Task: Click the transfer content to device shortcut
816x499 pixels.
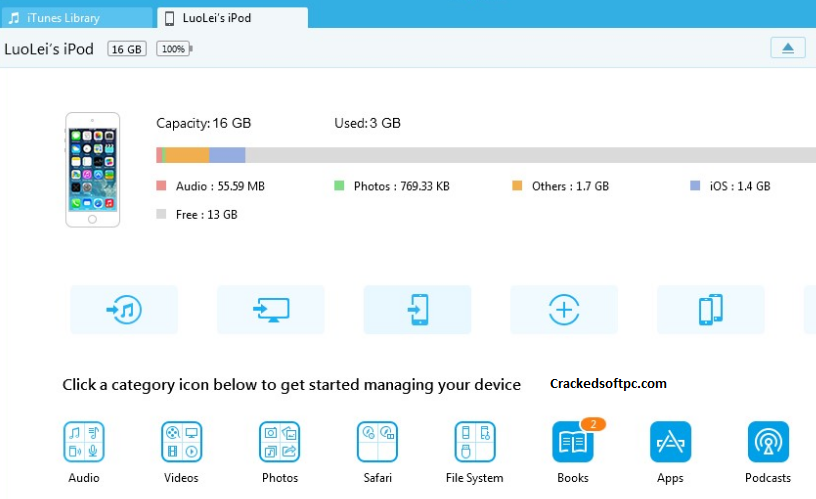Action: [x=417, y=310]
